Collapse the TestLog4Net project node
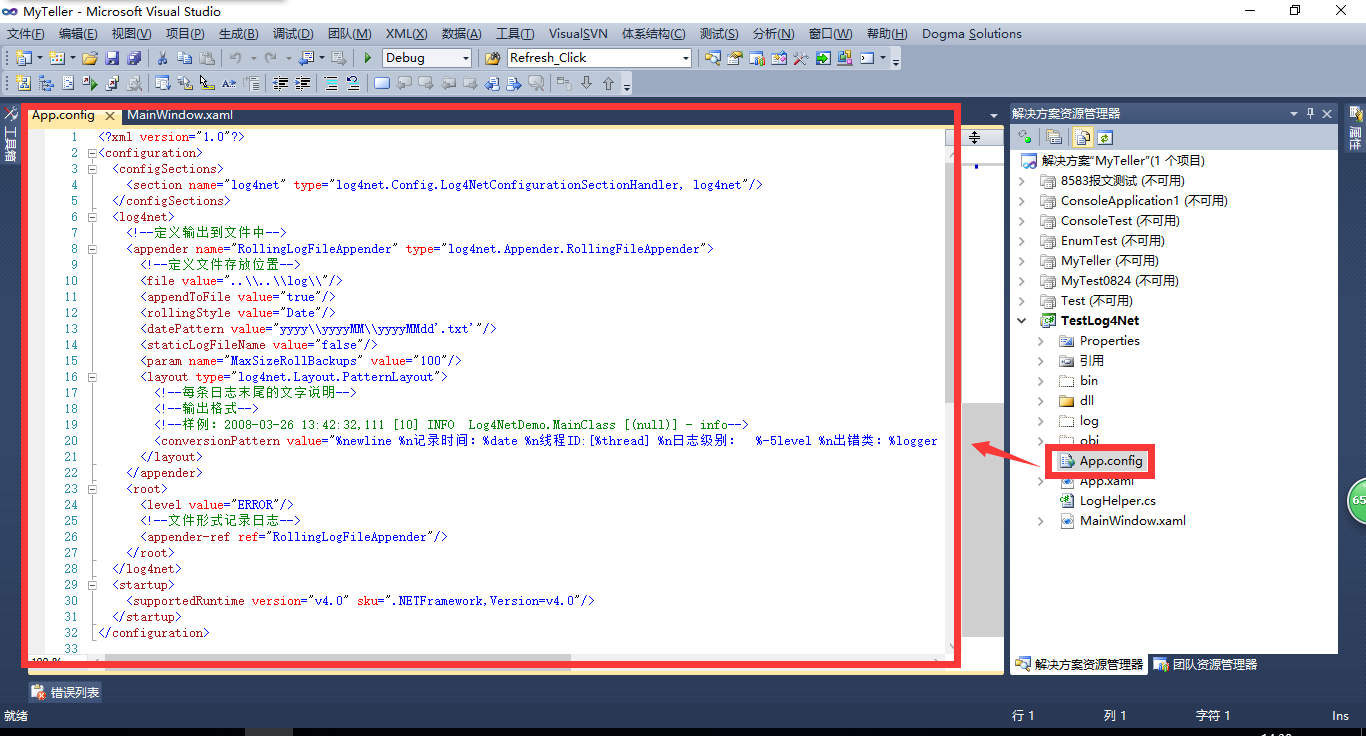The height and width of the screenshot is (736, 1366). (1021, 321)
